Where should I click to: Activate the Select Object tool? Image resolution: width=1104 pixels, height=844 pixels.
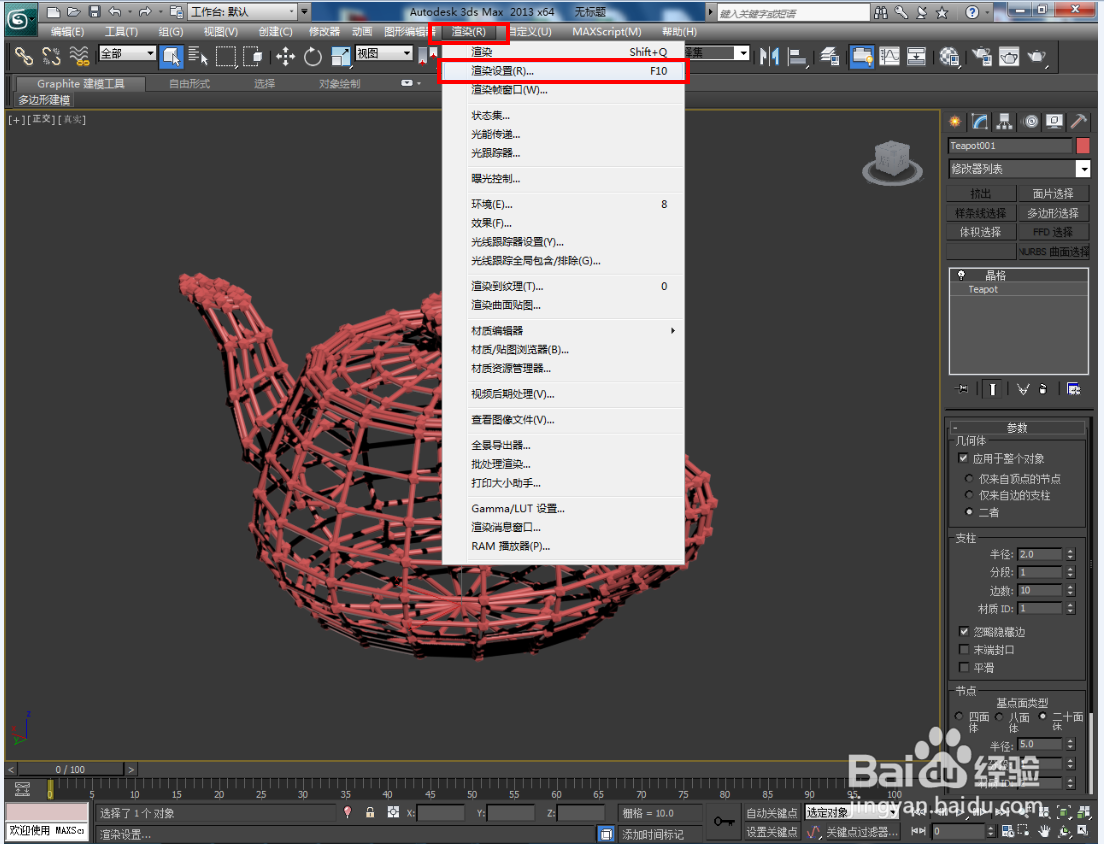[171, 56]
